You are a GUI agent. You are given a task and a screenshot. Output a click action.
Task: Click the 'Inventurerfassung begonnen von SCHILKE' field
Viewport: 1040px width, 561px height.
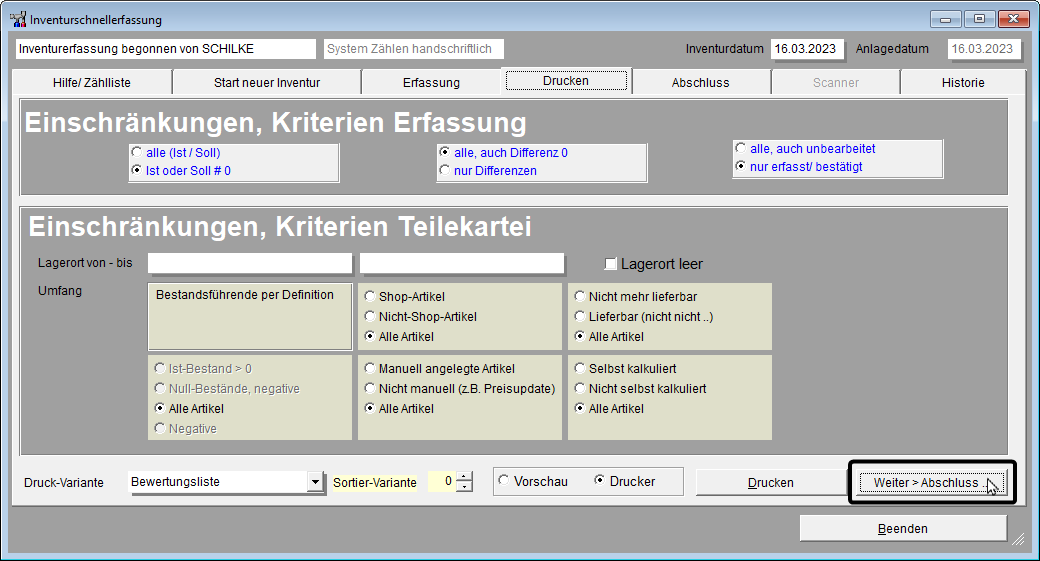[x=166, y=48]
